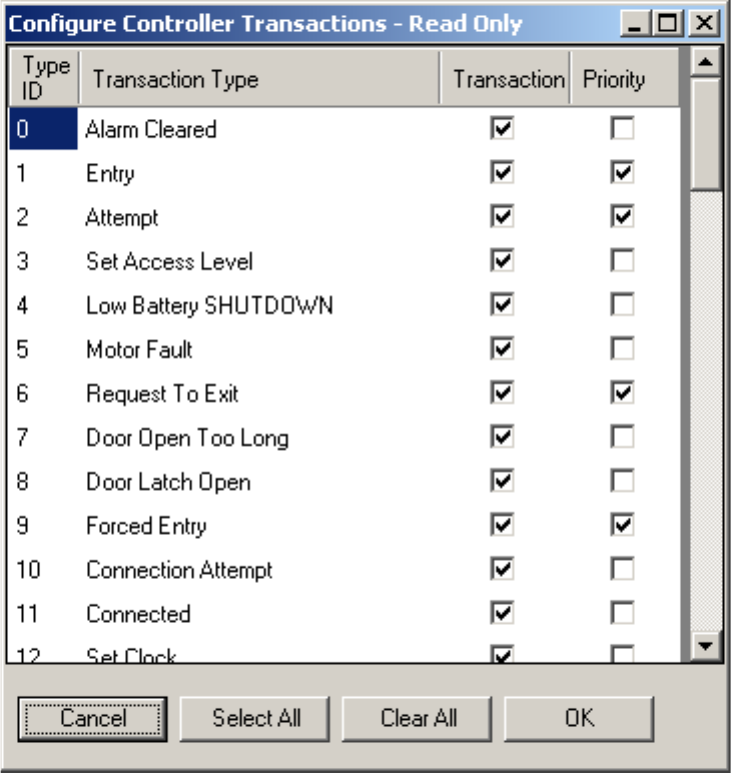This screenshot has width=731, height=773.
Task: Disable Priority checkbox for Entry row
Action: (x=622, y=172)
